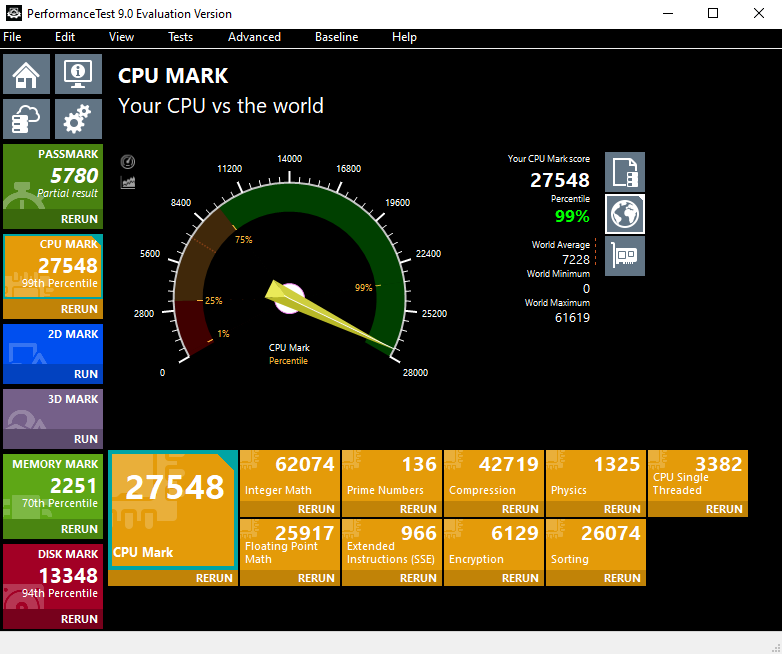Click the green 99% percentile value

pyautogui.click(x=572, y=216)
